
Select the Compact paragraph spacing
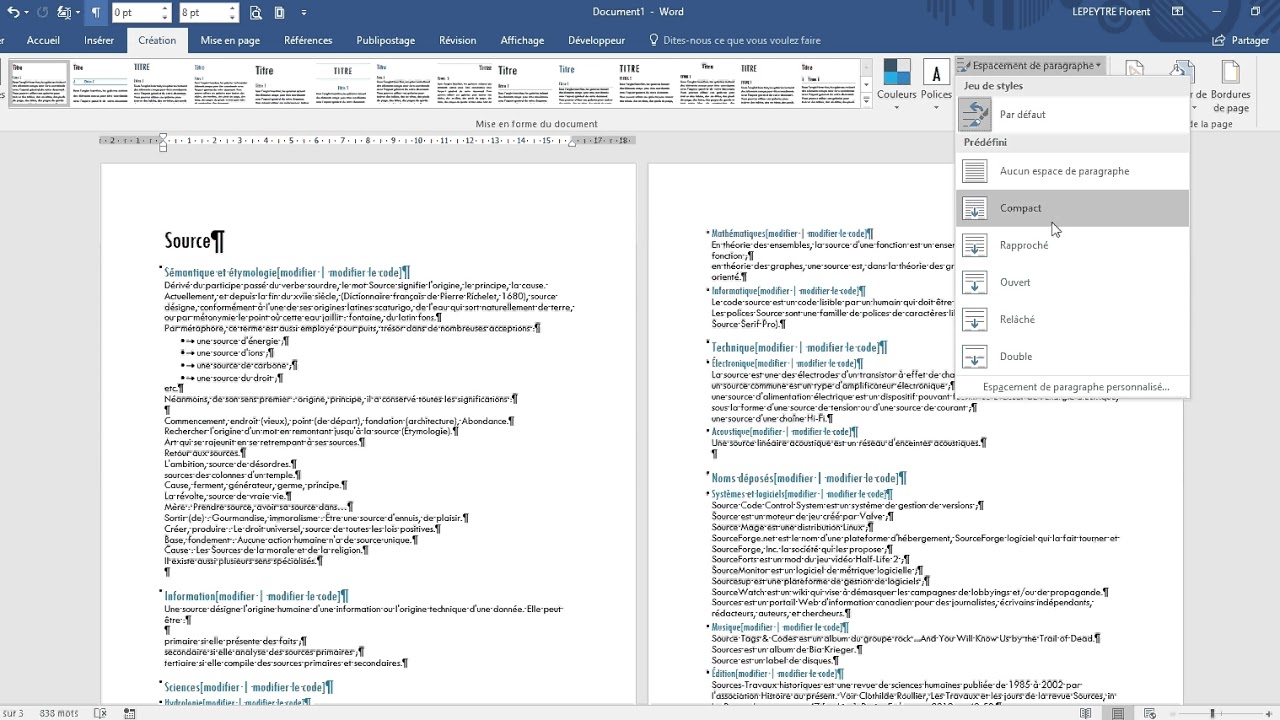tap(1072, 208)
